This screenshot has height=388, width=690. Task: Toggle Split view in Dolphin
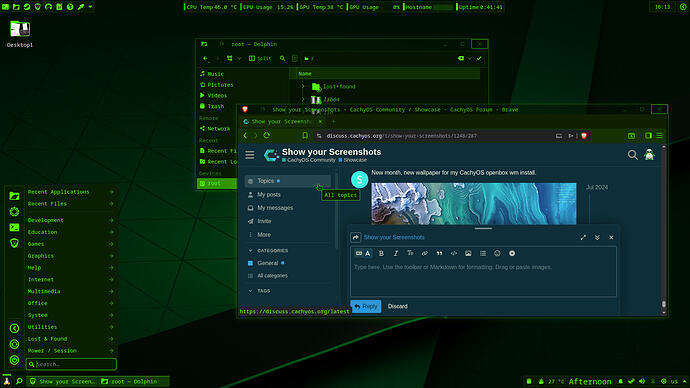(260, 59)
